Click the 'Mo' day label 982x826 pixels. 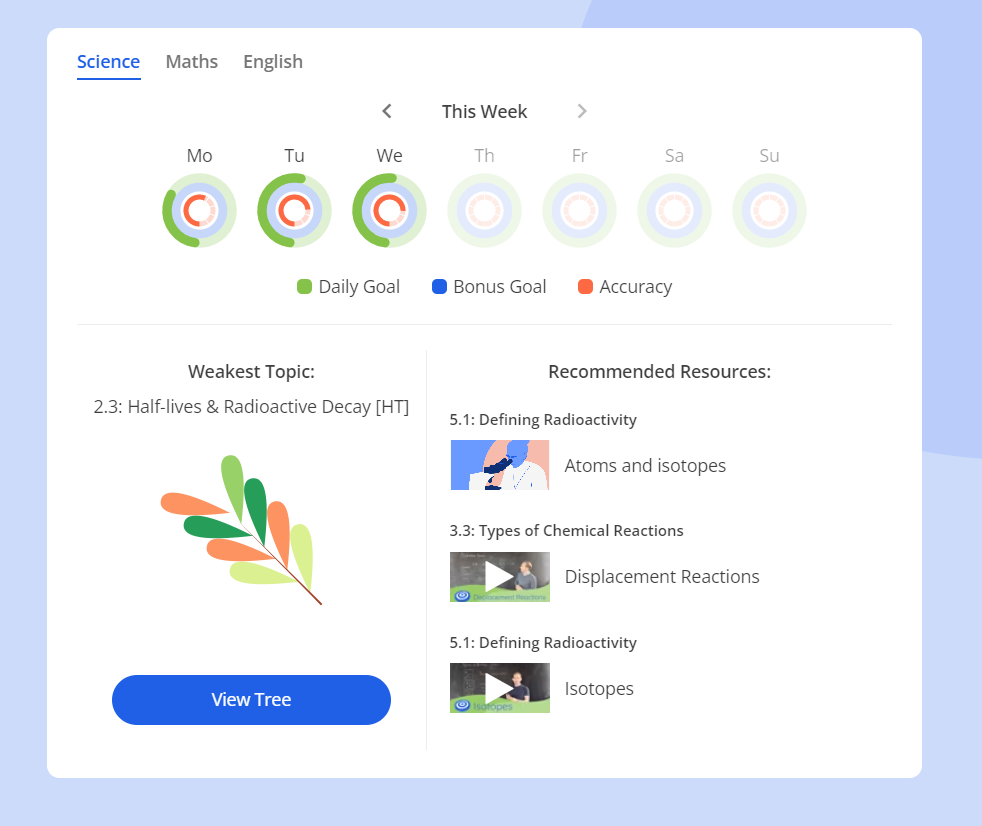click(199, 155)
